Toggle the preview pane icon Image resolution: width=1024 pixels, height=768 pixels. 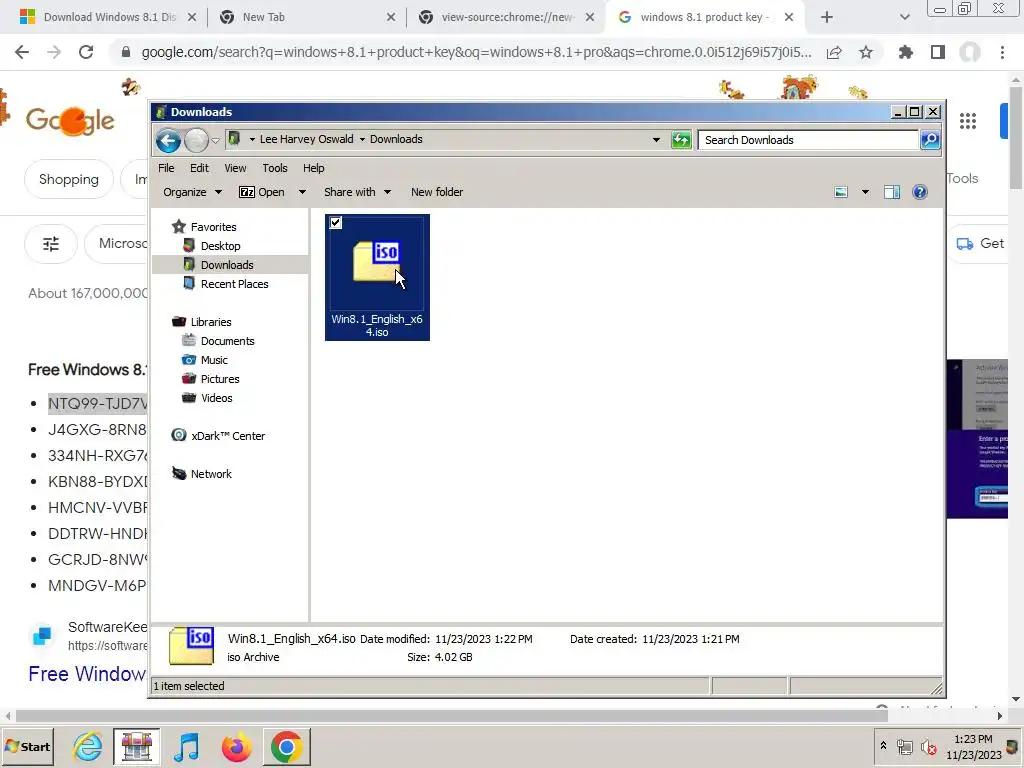click(892, 192)
